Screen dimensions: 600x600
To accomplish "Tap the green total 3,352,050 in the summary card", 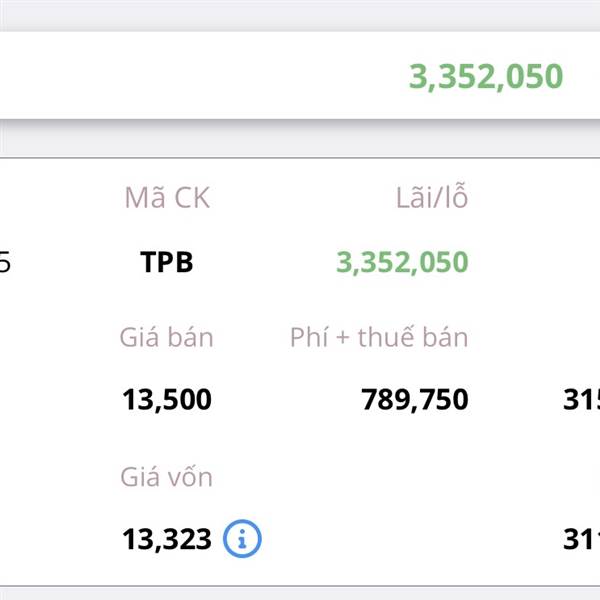I will pos(486,76).
